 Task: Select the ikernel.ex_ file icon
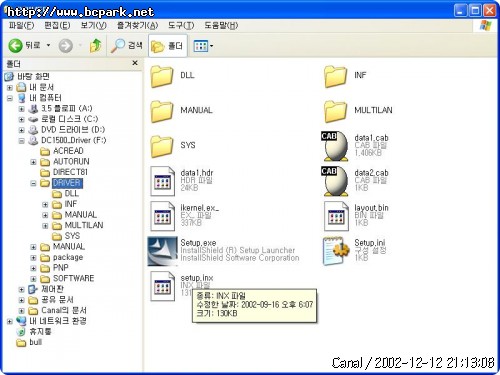point(163,216)
